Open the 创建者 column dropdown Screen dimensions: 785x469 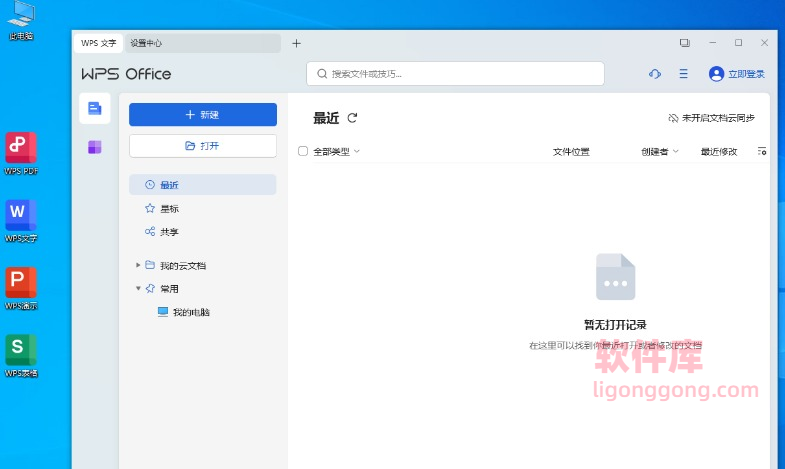coord(660,152)
